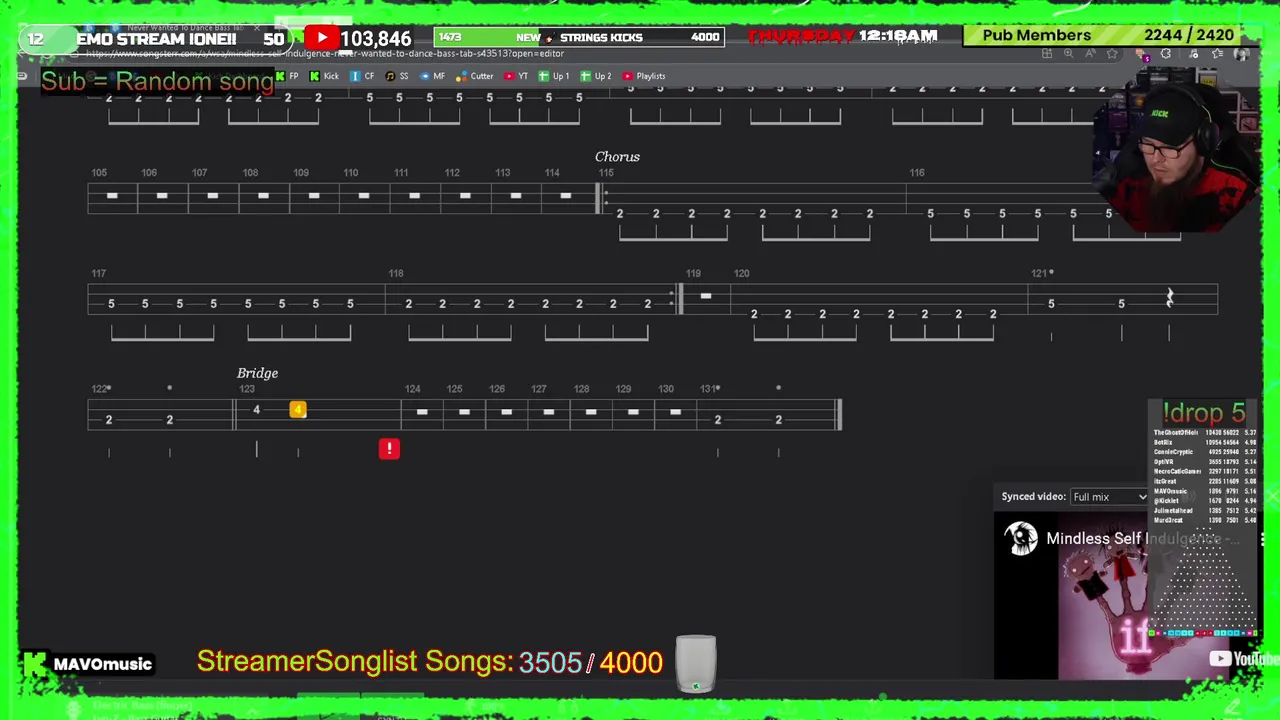
Task: Click measure number 120
Action: tap(741, 273)
